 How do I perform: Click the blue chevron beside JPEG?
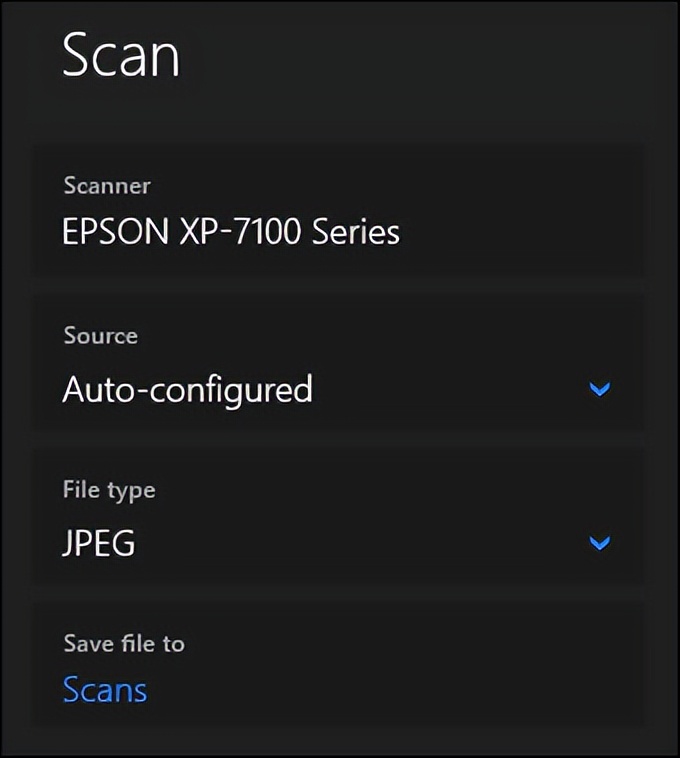click(599, 543)
